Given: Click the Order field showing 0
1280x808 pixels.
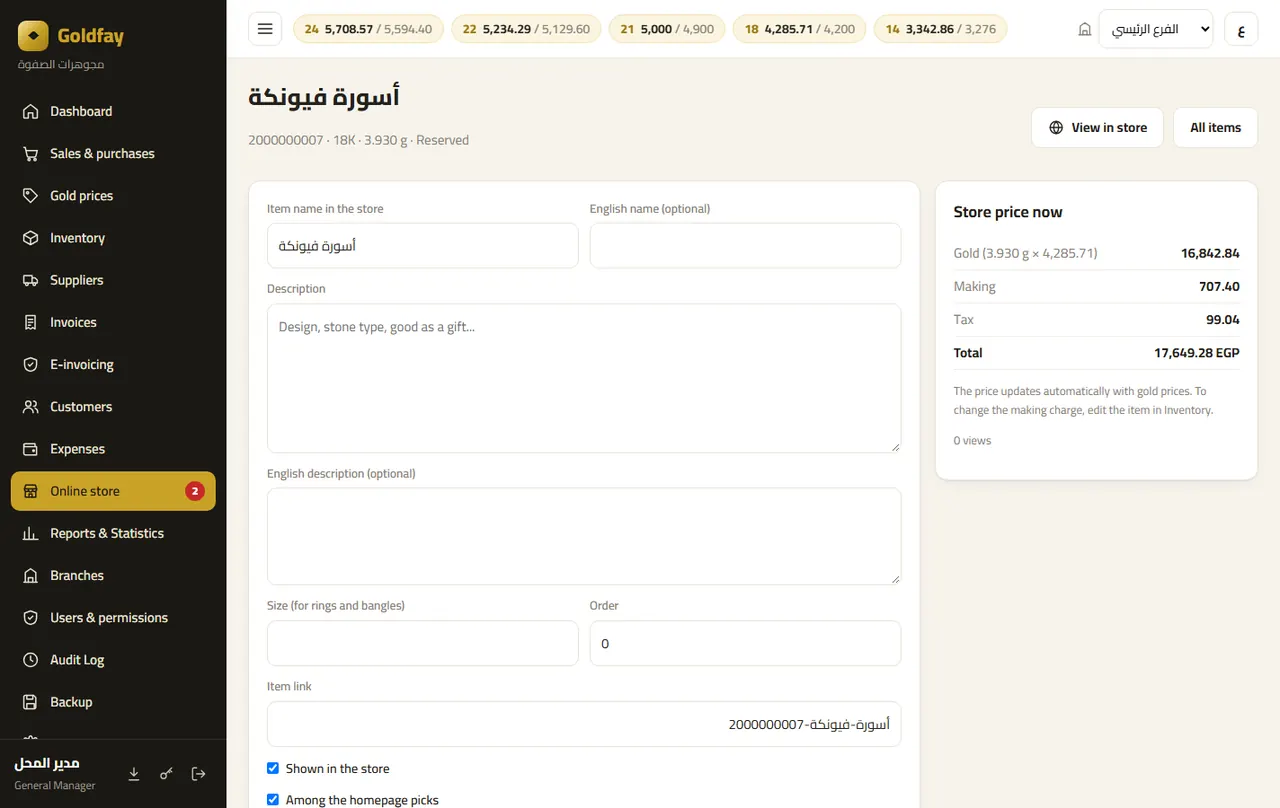Looking at the screenshot, I should coord(745,644).
